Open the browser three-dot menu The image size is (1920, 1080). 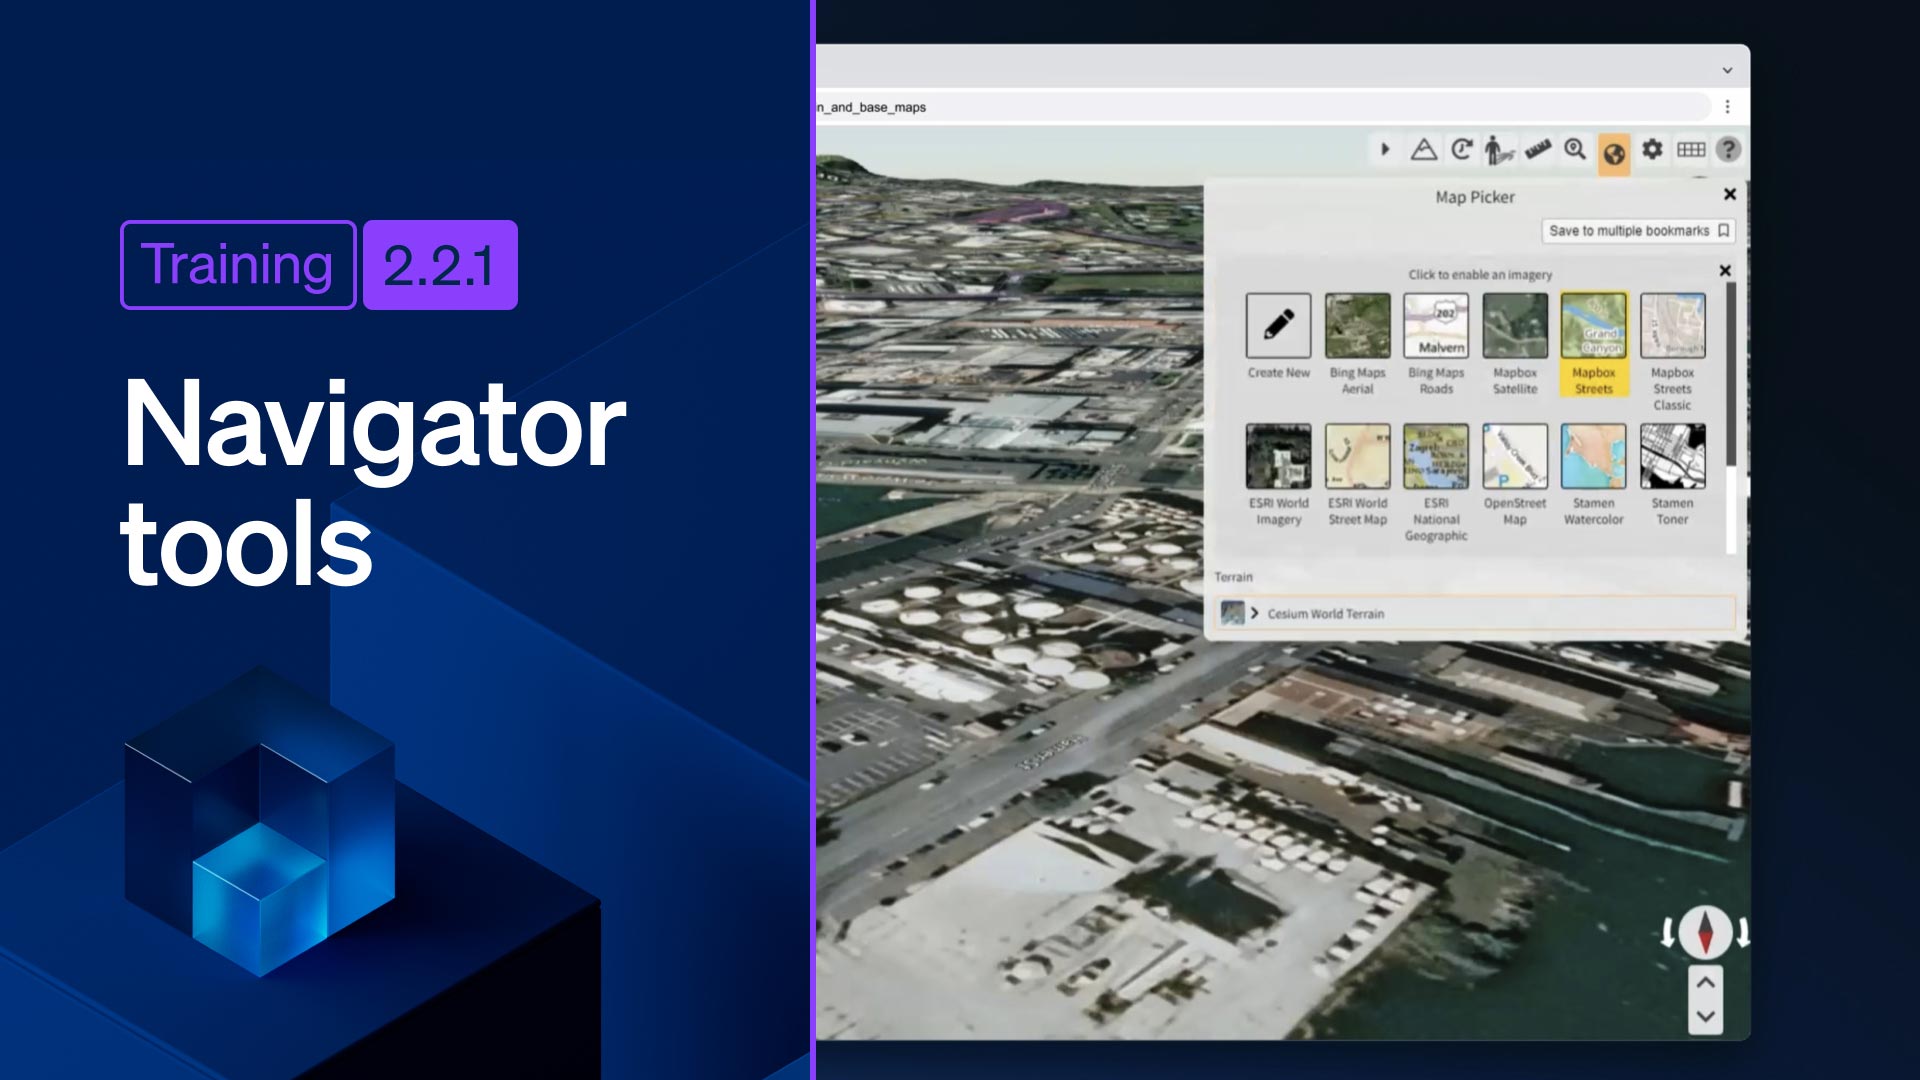[x=1727, y=107]
